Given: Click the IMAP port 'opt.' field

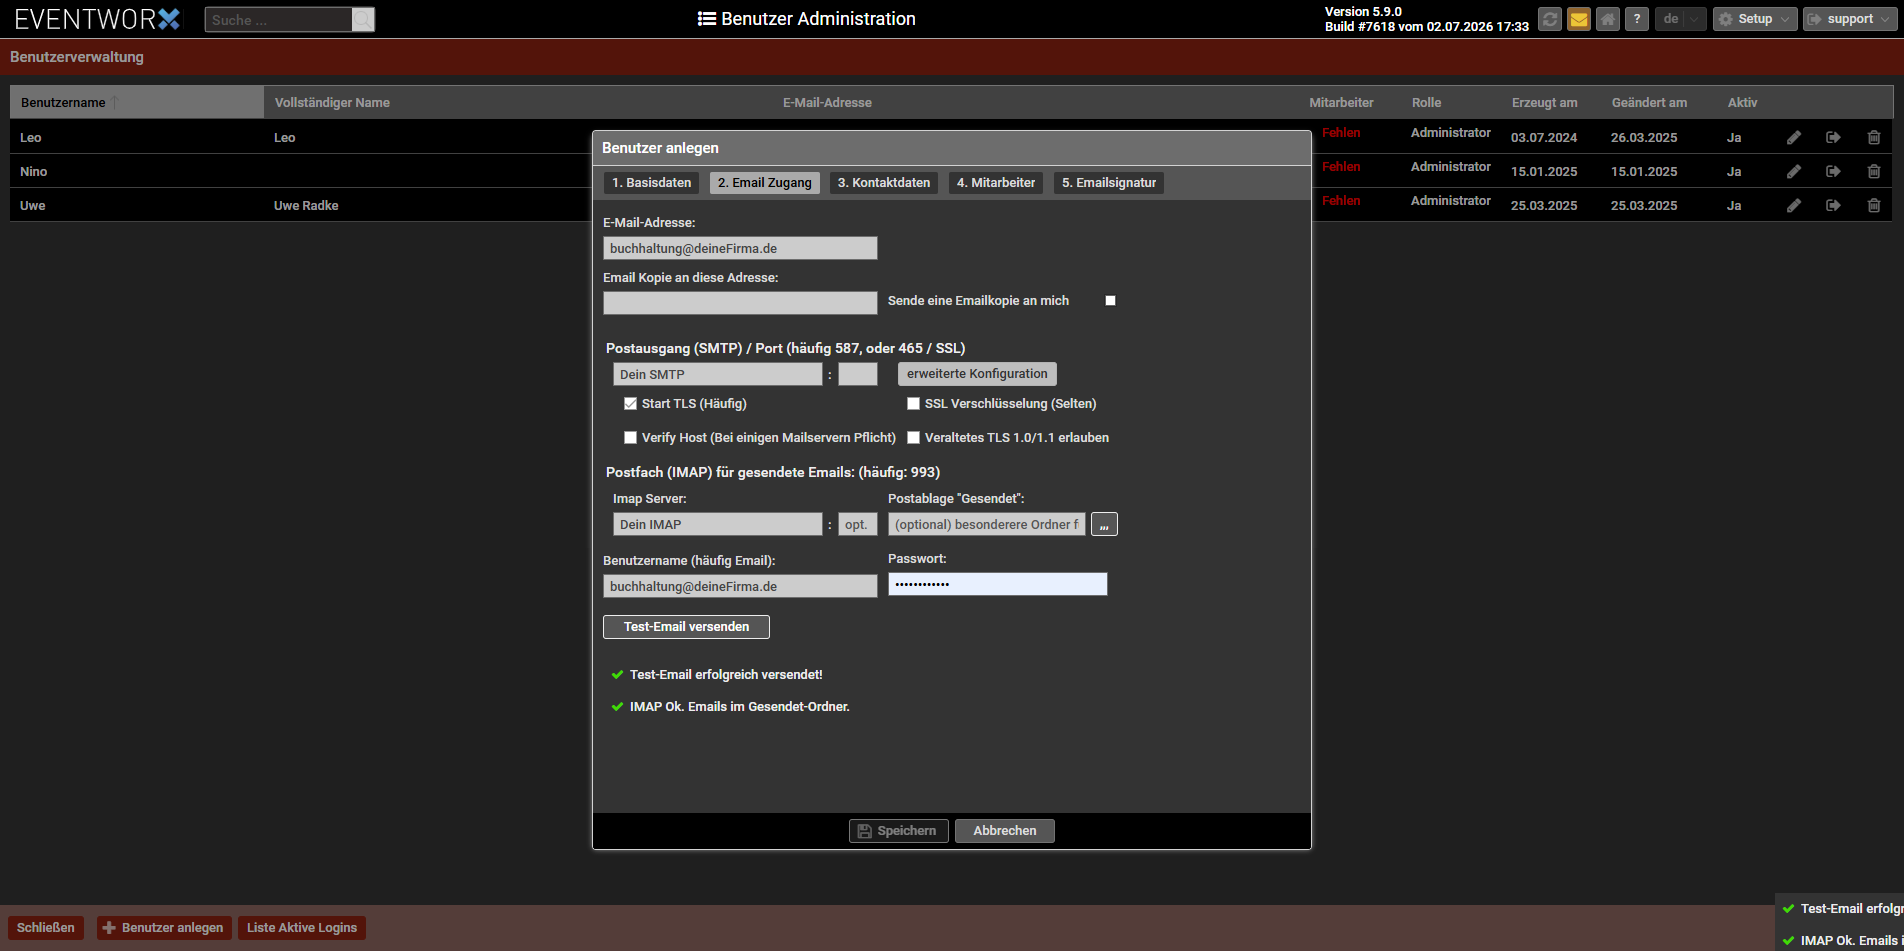Looking at the screenshot, I should click(858, 524).
